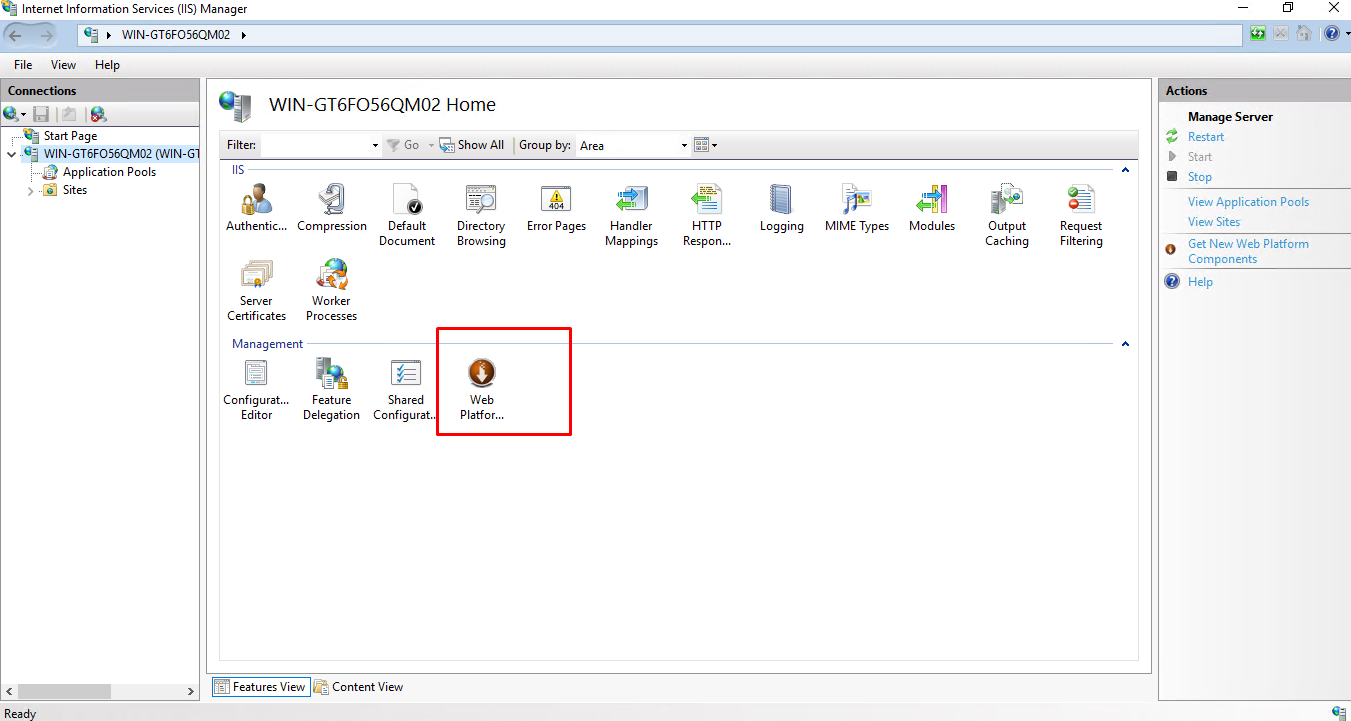Click the Refresh page icon in address bar
This screenshot has width=1351, height=721.
[1258, 33]
